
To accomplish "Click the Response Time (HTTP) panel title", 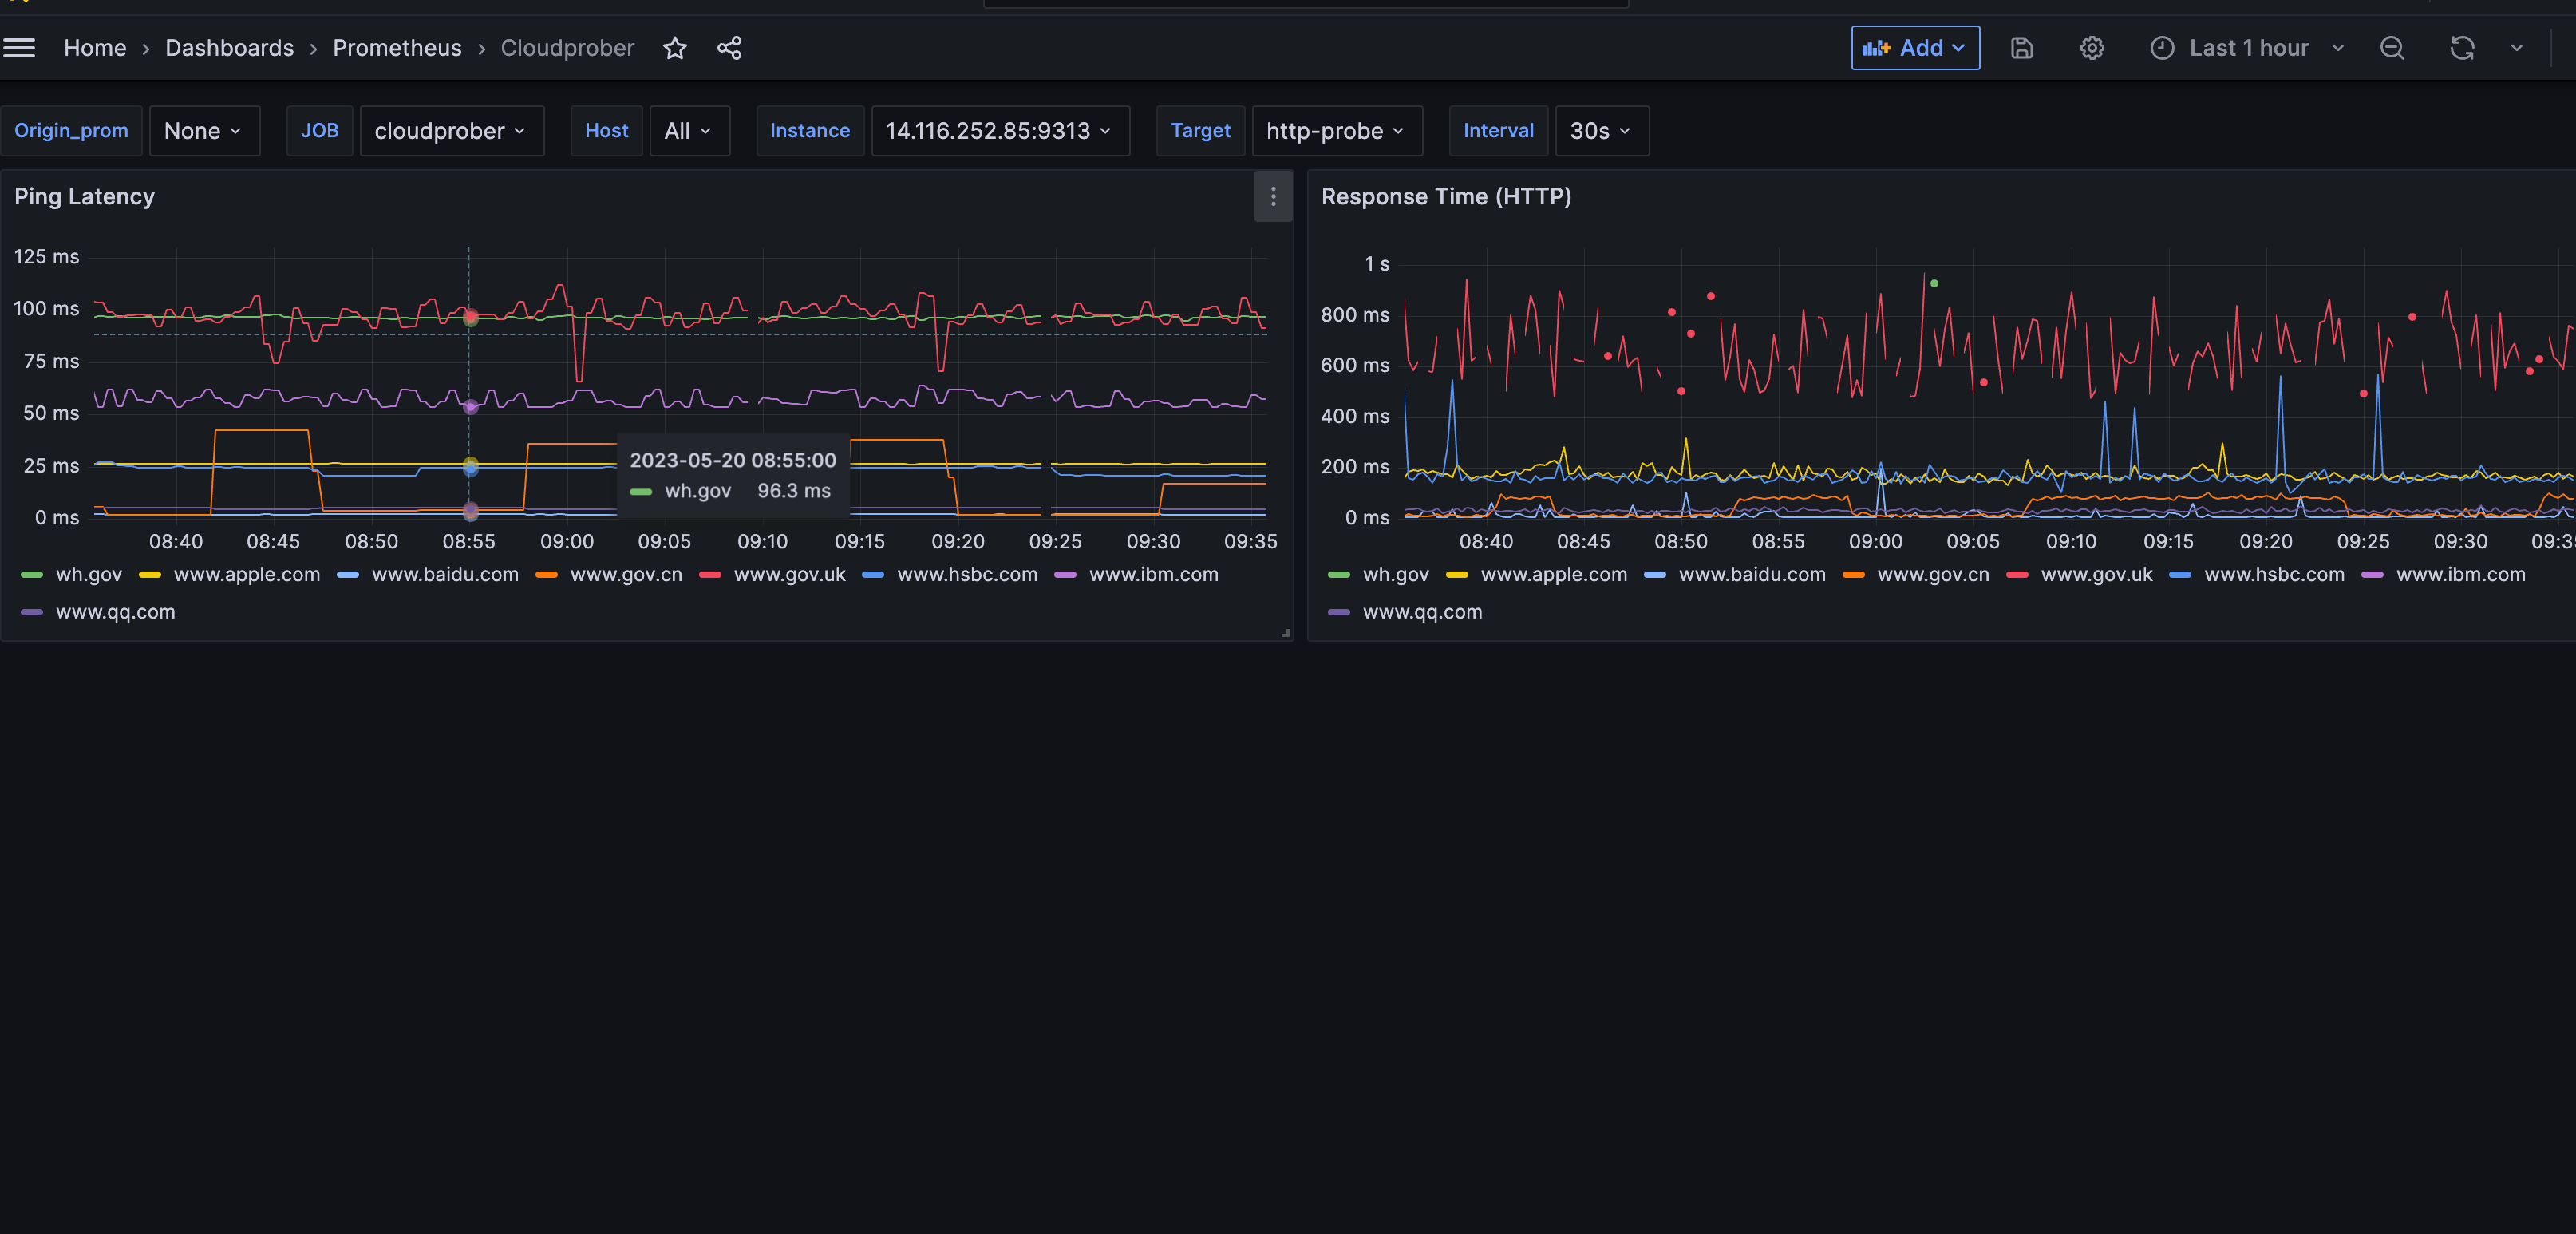I will coord(1445,197).
